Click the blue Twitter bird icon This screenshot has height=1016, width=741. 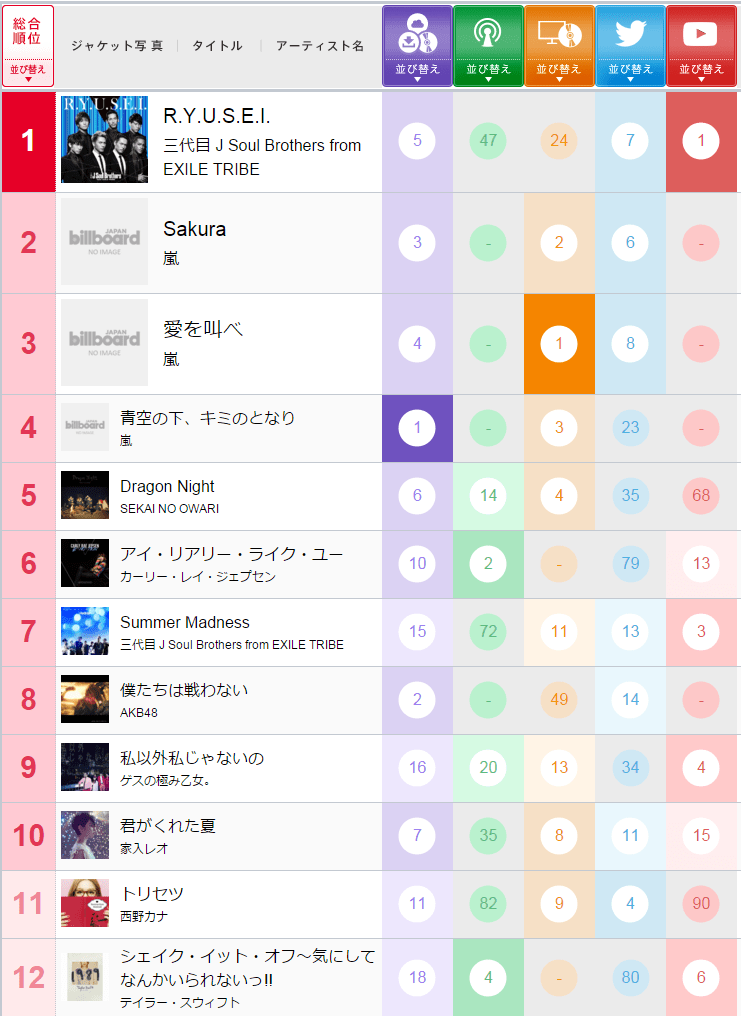630,35
